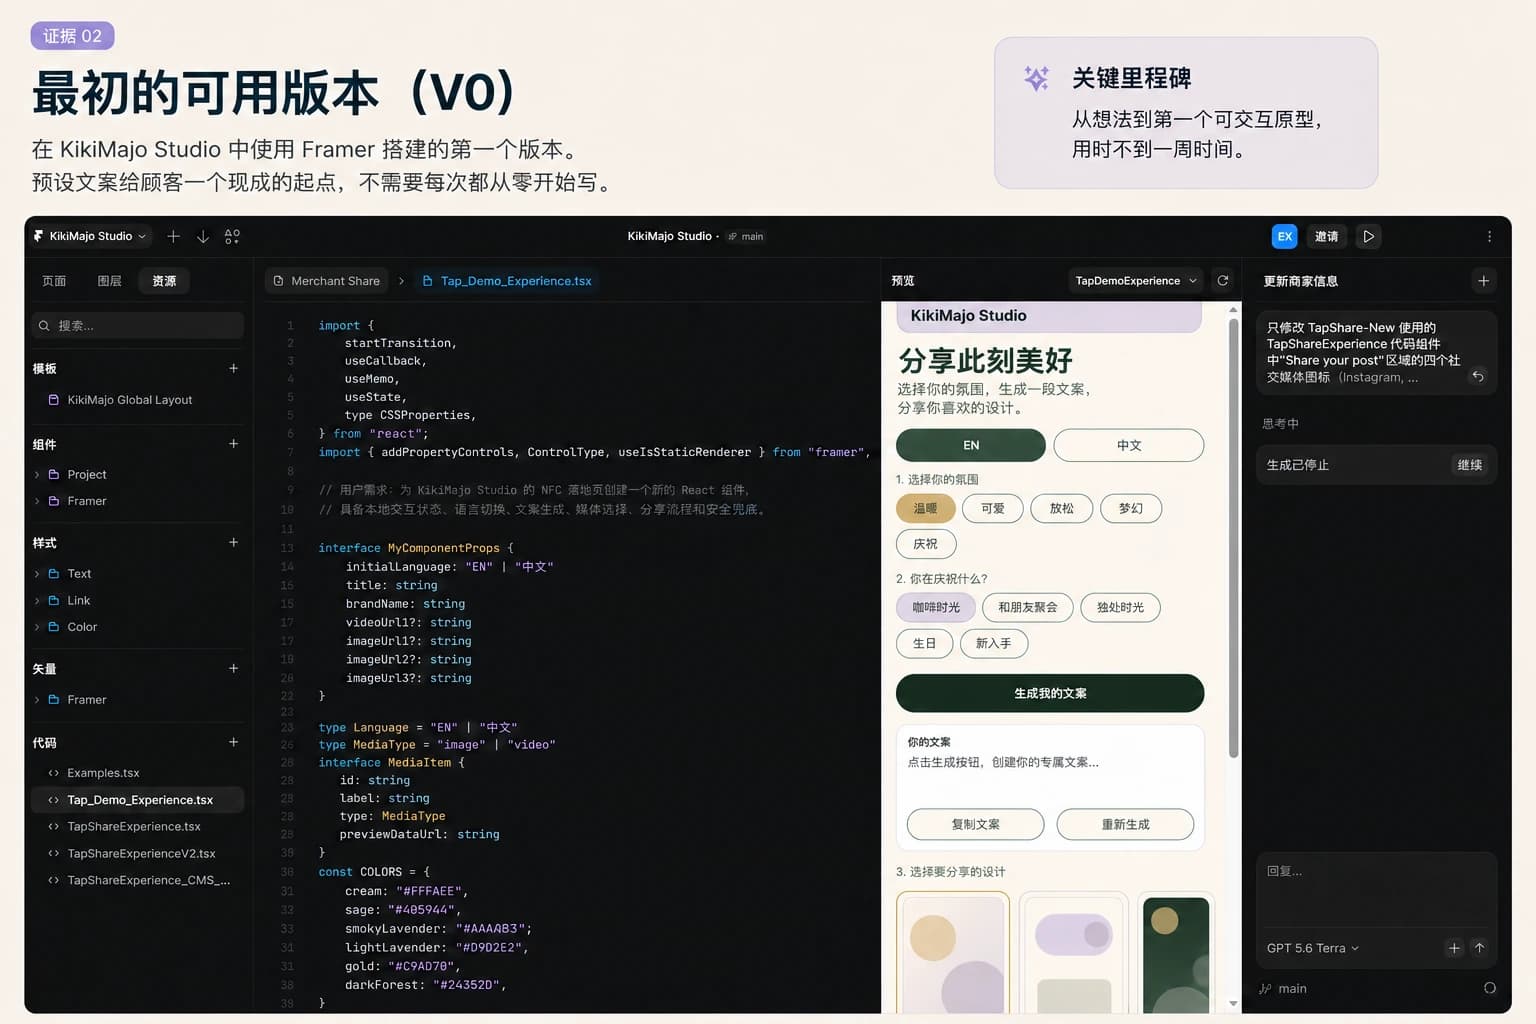Click the 生成我的文案 button
The height and width of the screenshot is (1024, 1536).
point(1050,693)
